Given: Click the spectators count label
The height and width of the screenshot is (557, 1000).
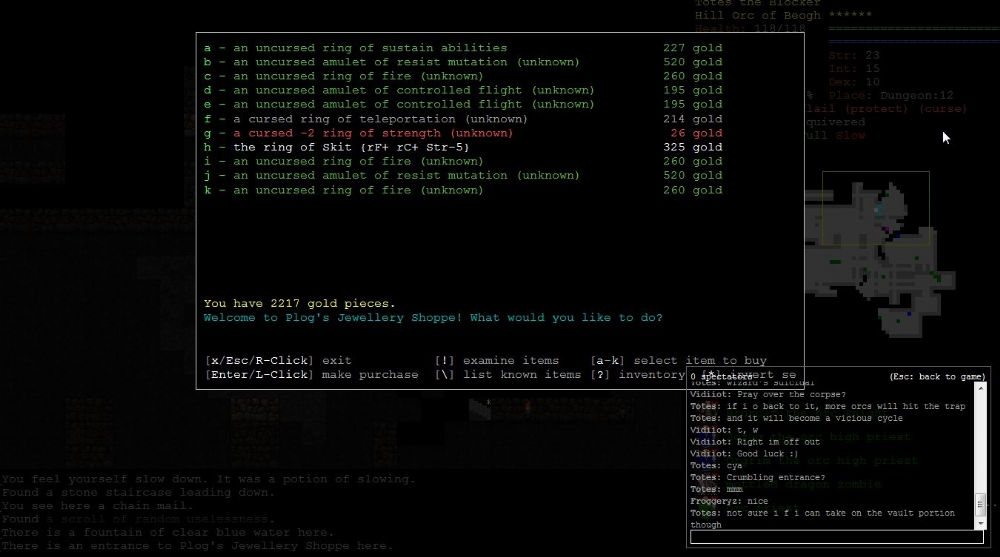Looking at the screenshot, I should pos(721,377).
